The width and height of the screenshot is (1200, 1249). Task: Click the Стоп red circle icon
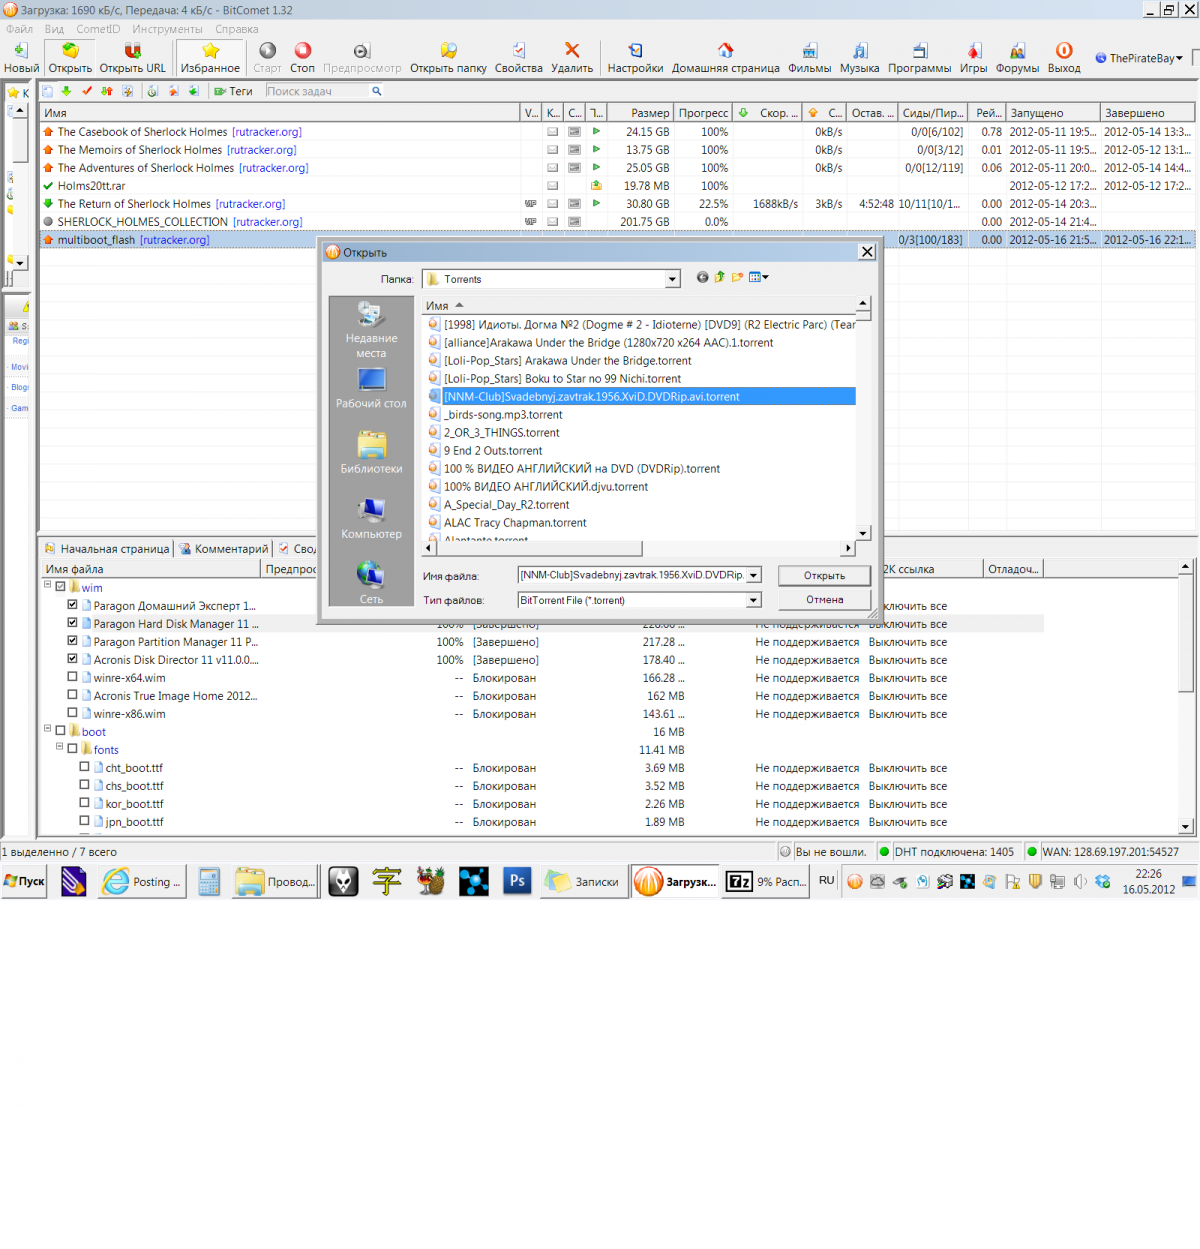[302, 50]
